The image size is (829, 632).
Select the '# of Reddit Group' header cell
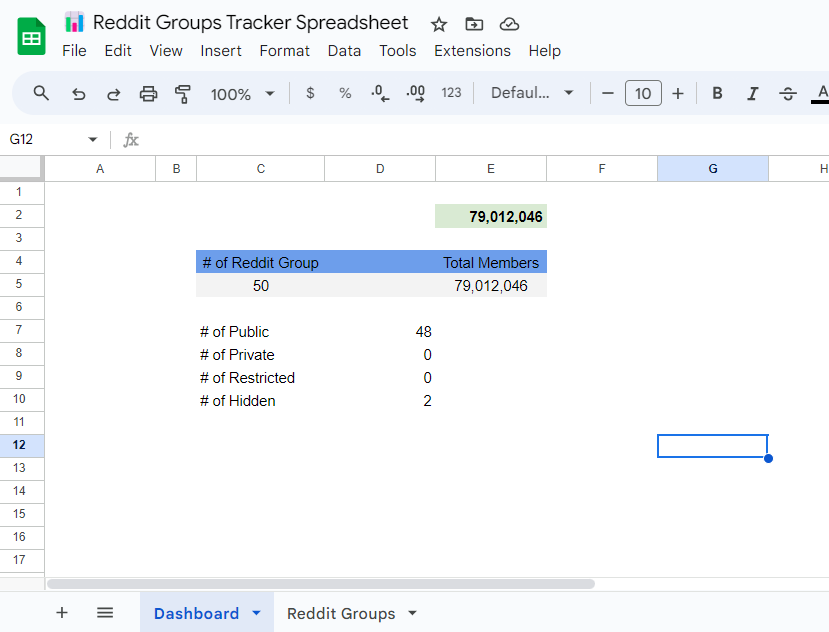tap(260, 262)
